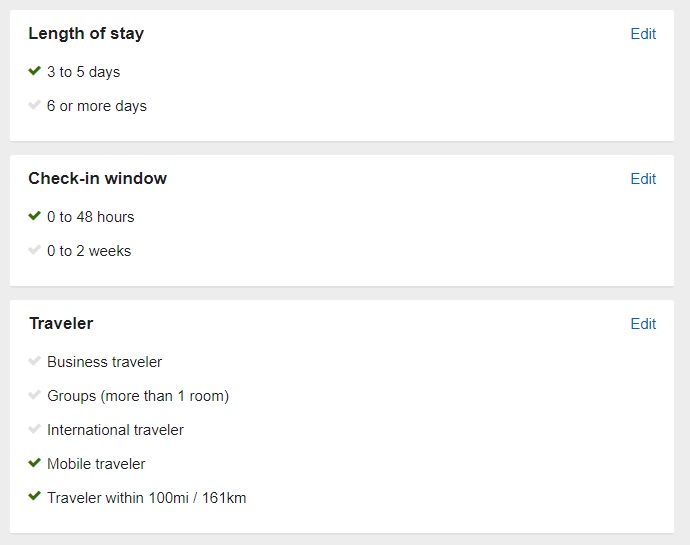Click the Traveler within 100mi / 161km text
The height and width of the screenshot is (545, 690).
tap(147, 498)
